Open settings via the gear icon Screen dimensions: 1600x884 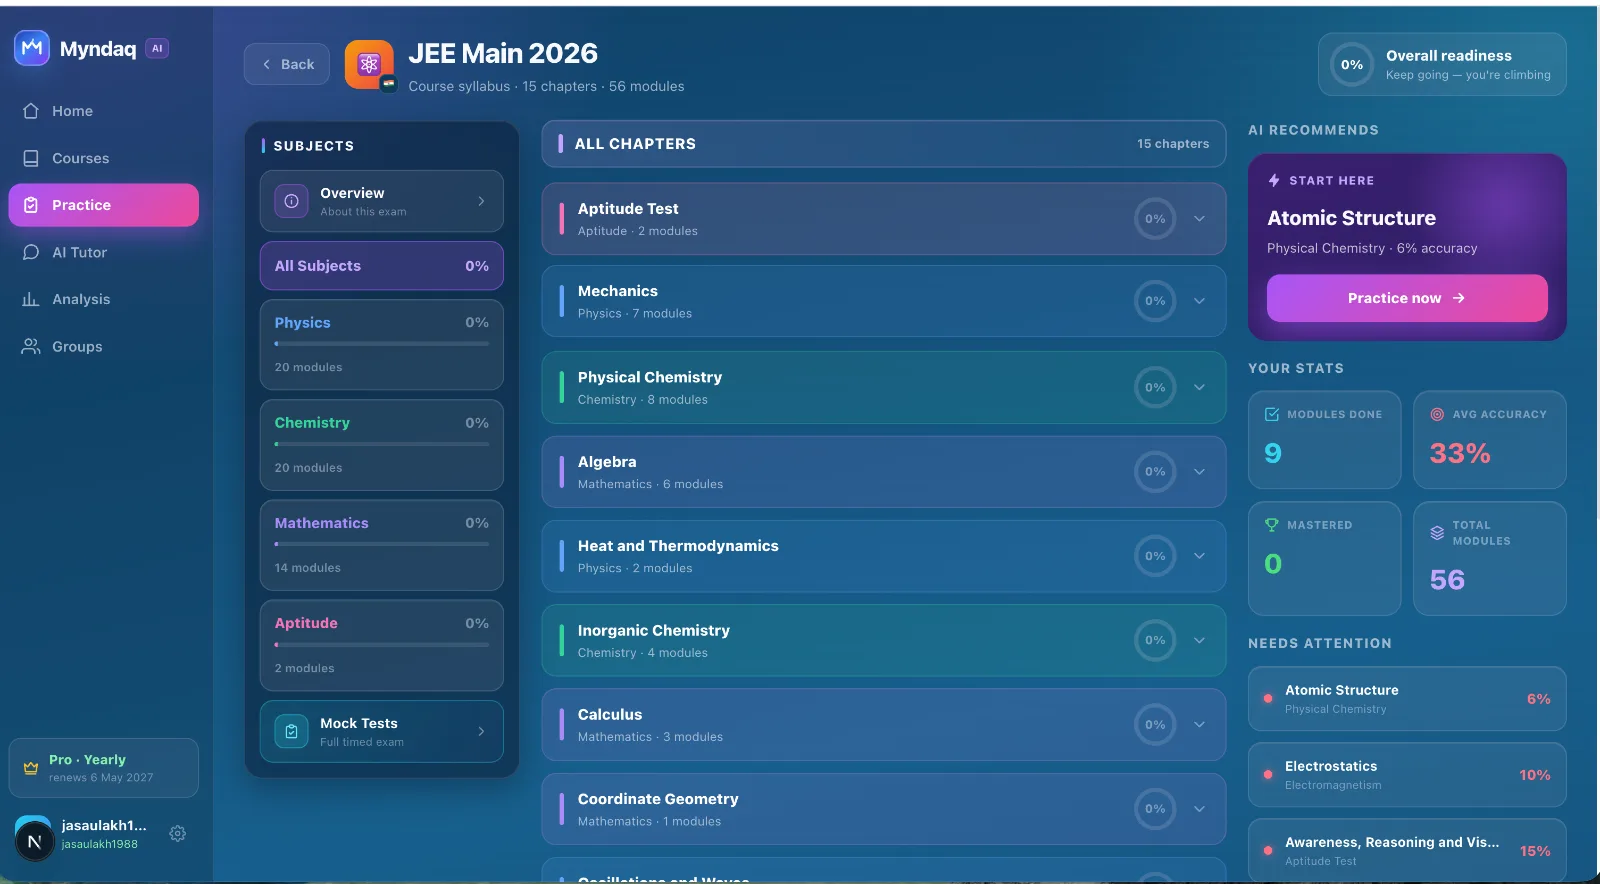178,833
